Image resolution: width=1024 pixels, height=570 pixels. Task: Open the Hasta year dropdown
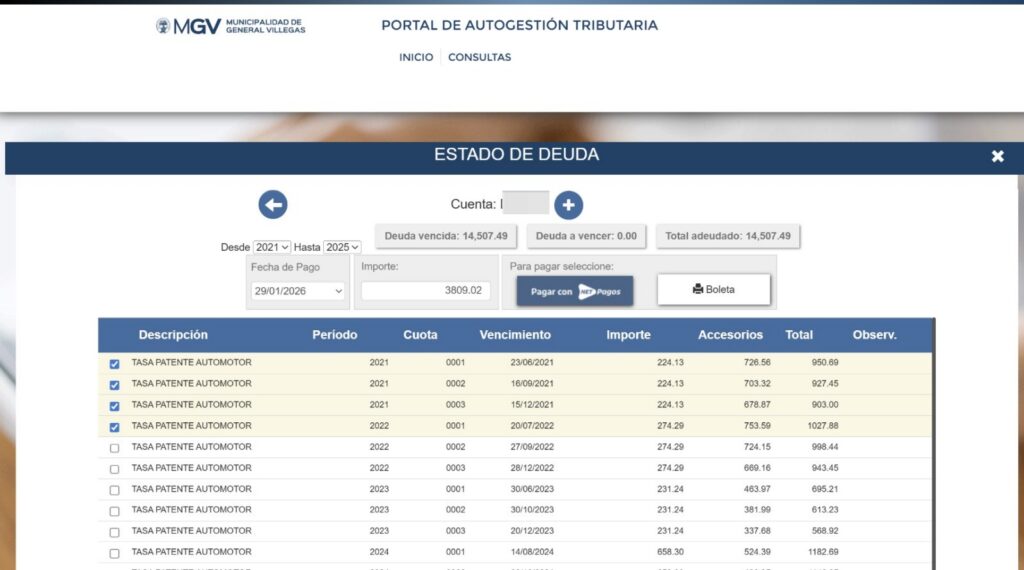[342, 247]
